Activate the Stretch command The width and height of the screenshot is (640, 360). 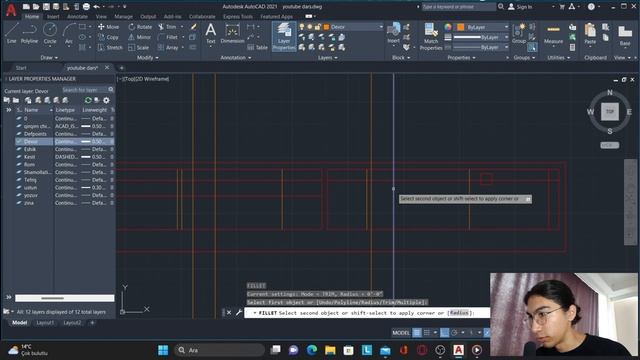(110, 47)
